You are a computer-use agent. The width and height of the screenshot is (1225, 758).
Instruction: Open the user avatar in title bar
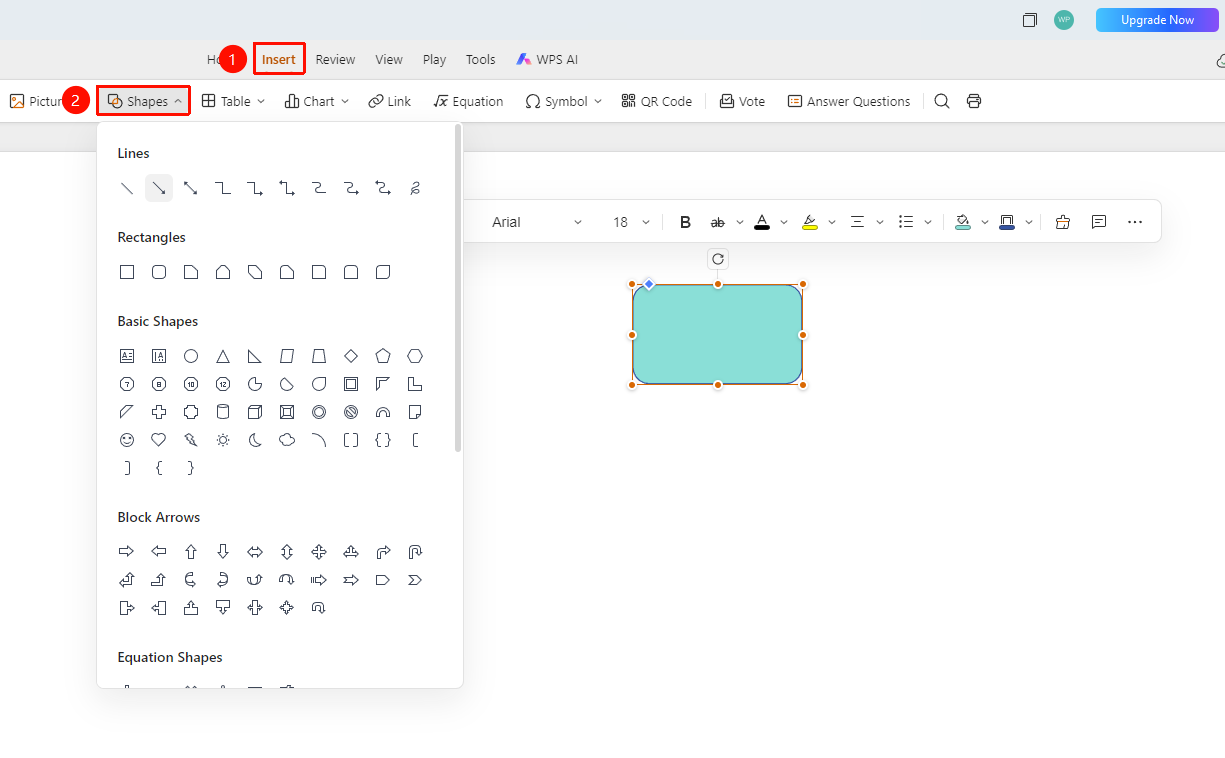coord(1064,20)
